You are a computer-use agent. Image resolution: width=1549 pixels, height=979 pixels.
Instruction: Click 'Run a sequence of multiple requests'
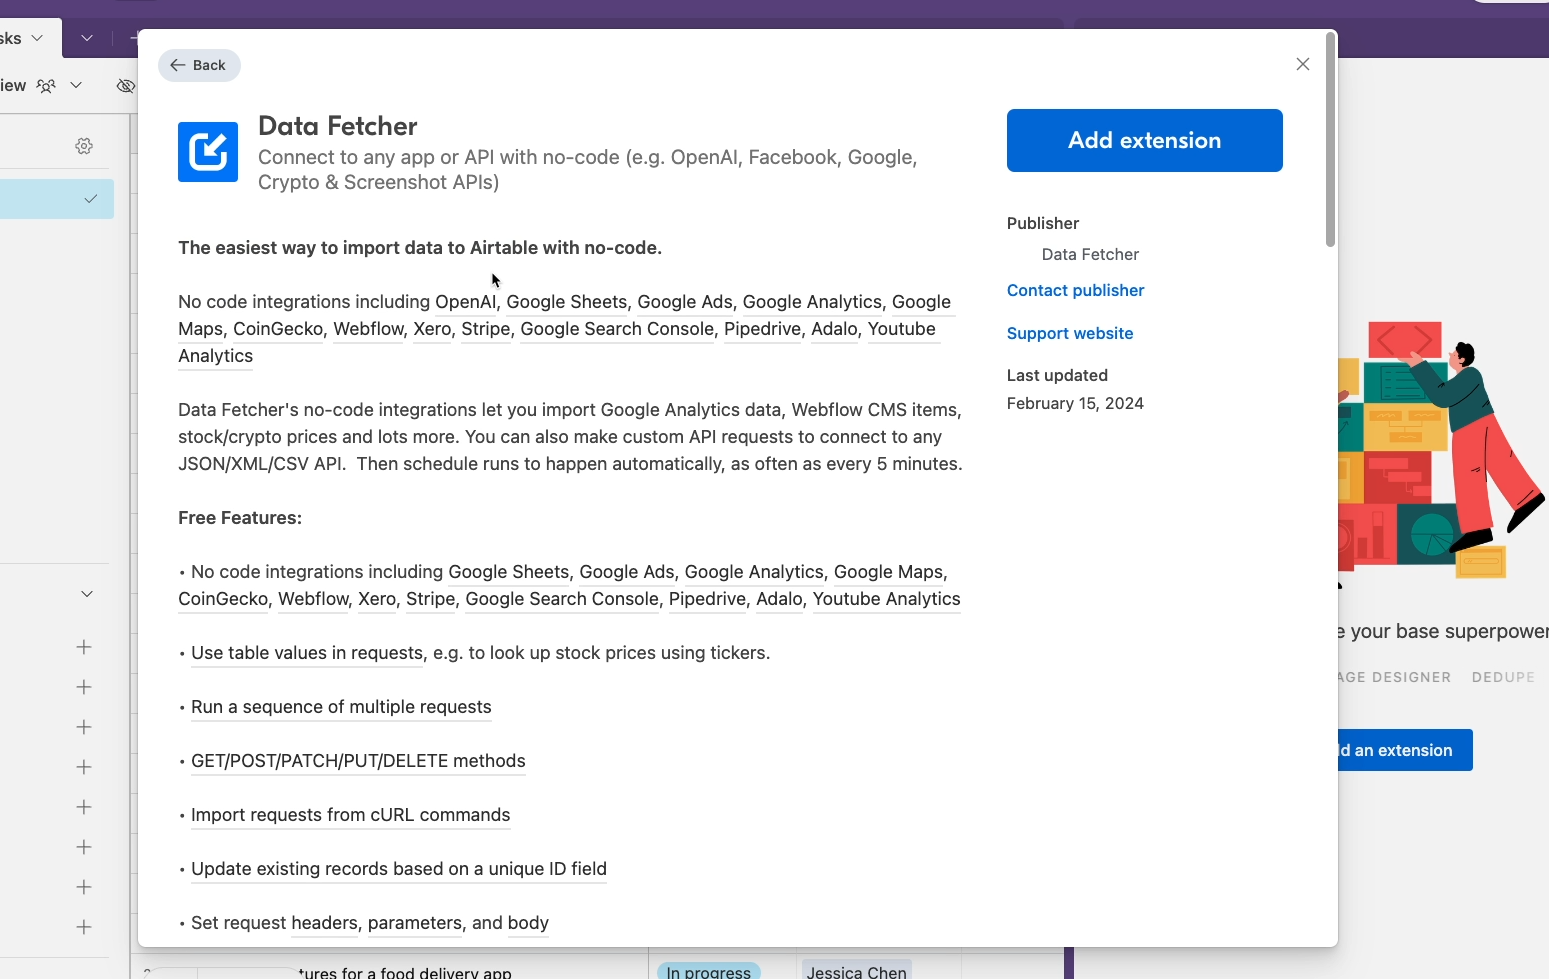pyautogui.click(x=341, y=707)
